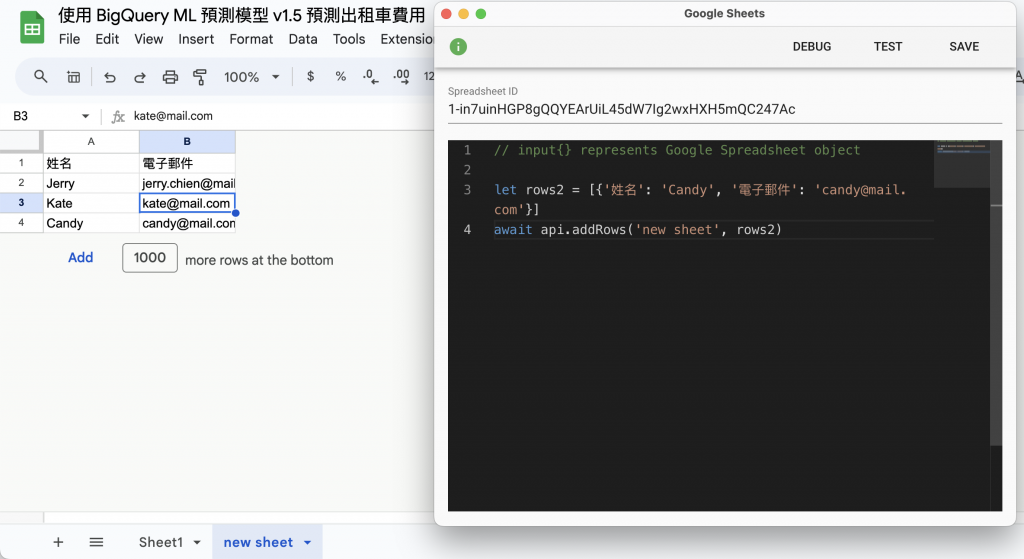1024x559 pixels.
Task: Click the DEBUG button
Action: point(812,46)
